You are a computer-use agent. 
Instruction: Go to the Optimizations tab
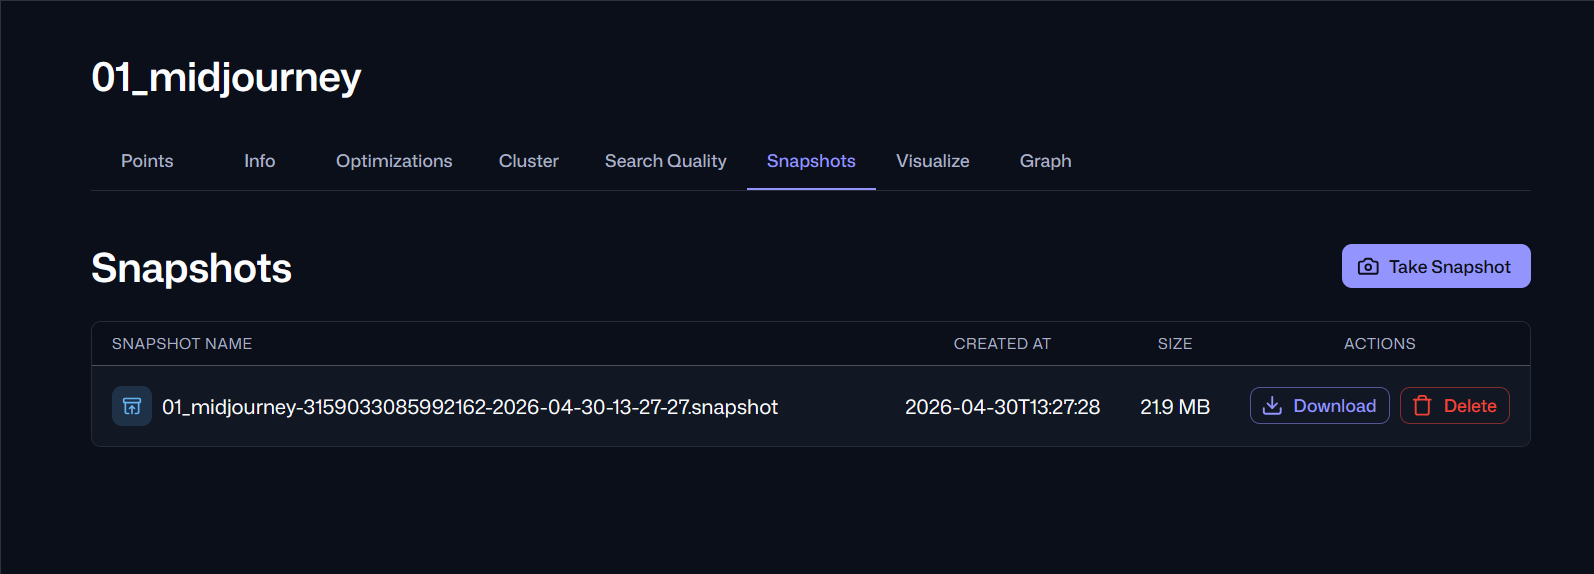coord(394,161)
